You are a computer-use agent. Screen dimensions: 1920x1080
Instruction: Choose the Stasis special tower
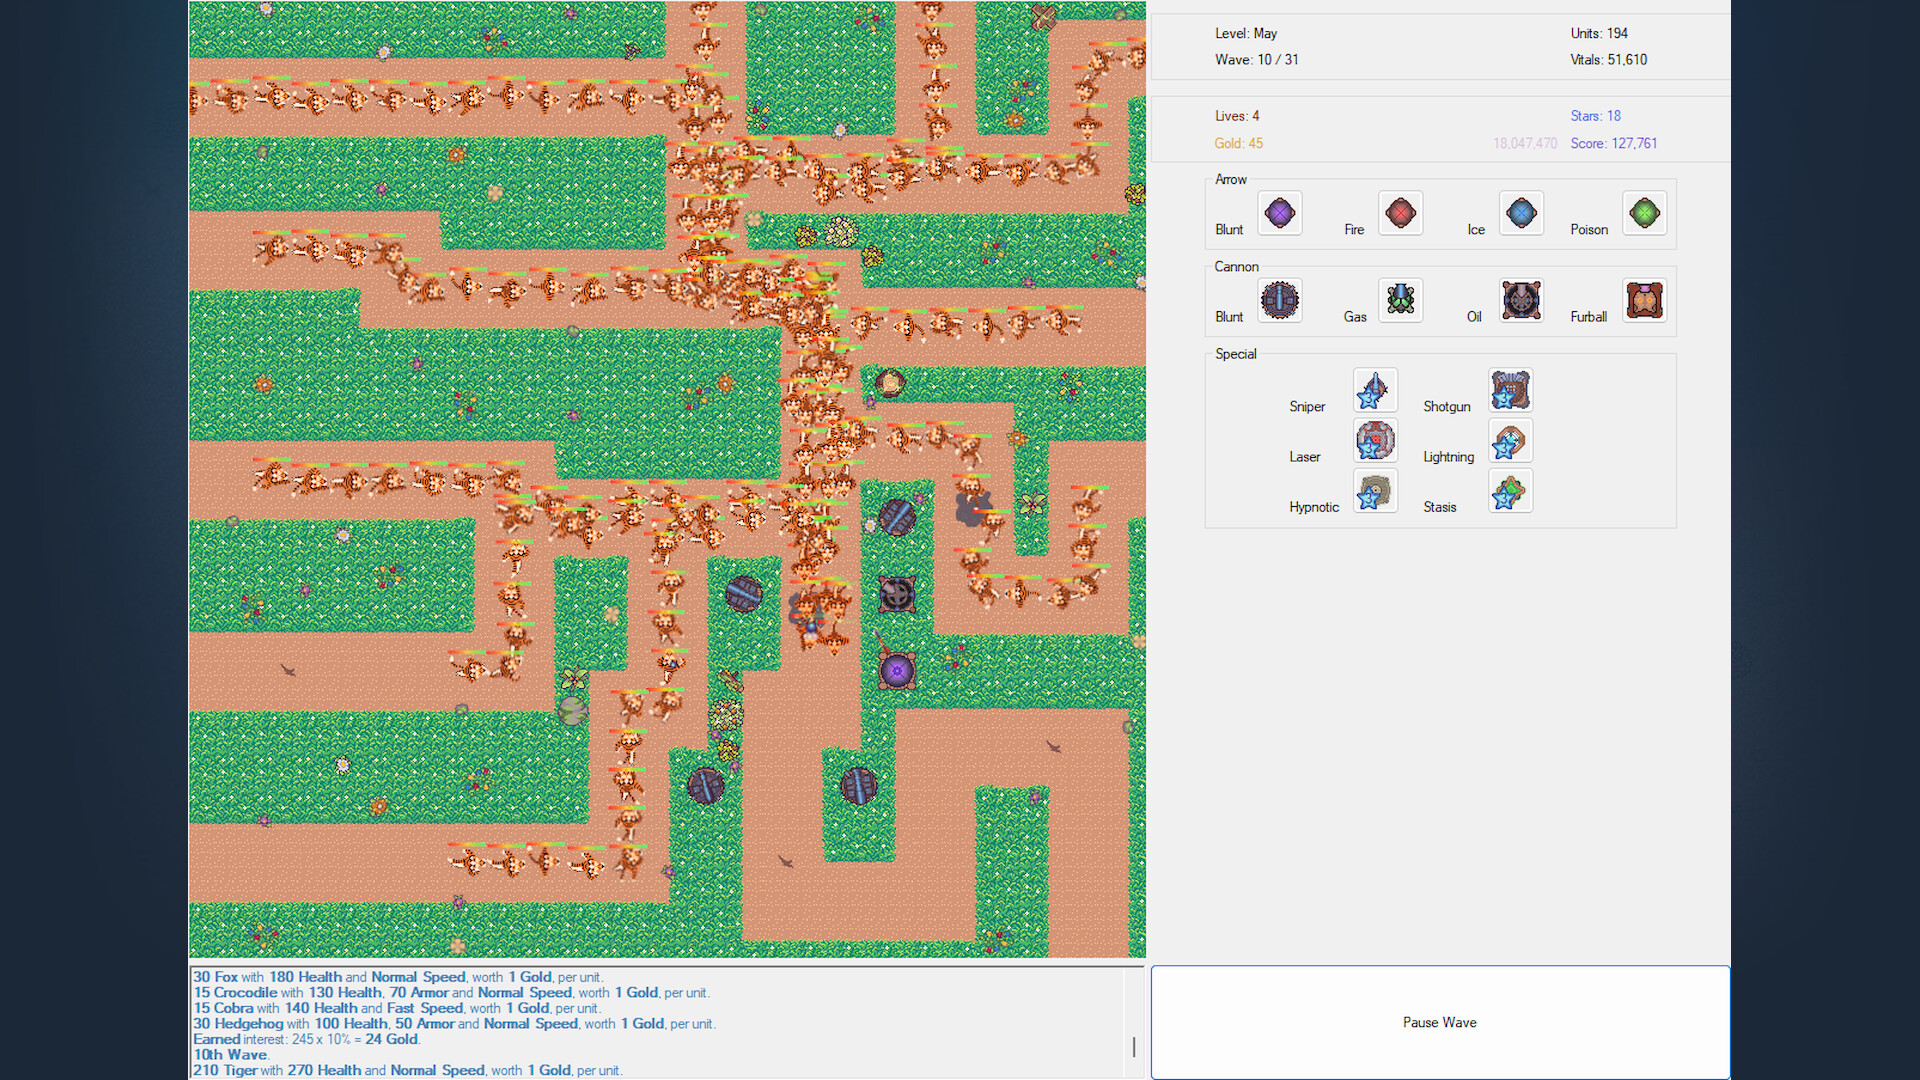click(1510, 490)
